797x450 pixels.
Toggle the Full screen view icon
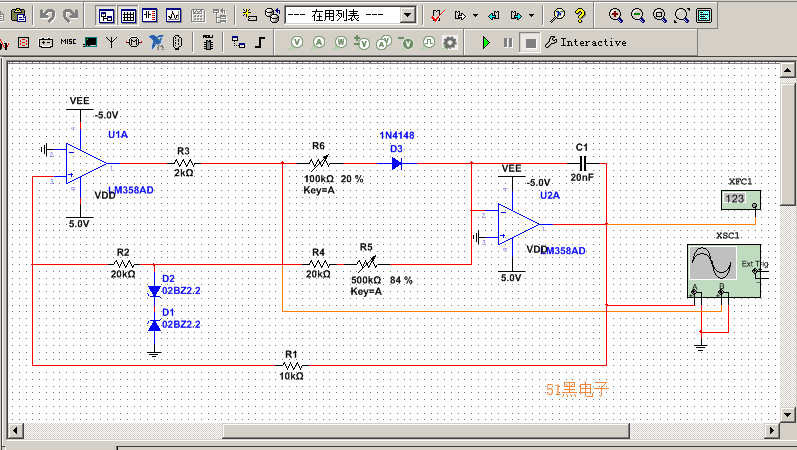(x=704, y=15)
